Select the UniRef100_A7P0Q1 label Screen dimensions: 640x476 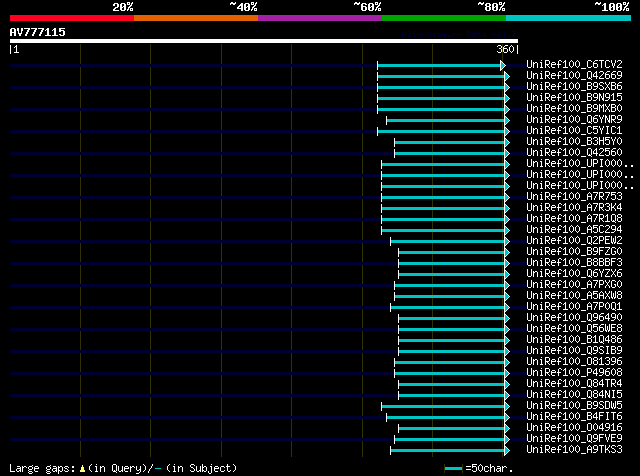(x=574, y=307)
